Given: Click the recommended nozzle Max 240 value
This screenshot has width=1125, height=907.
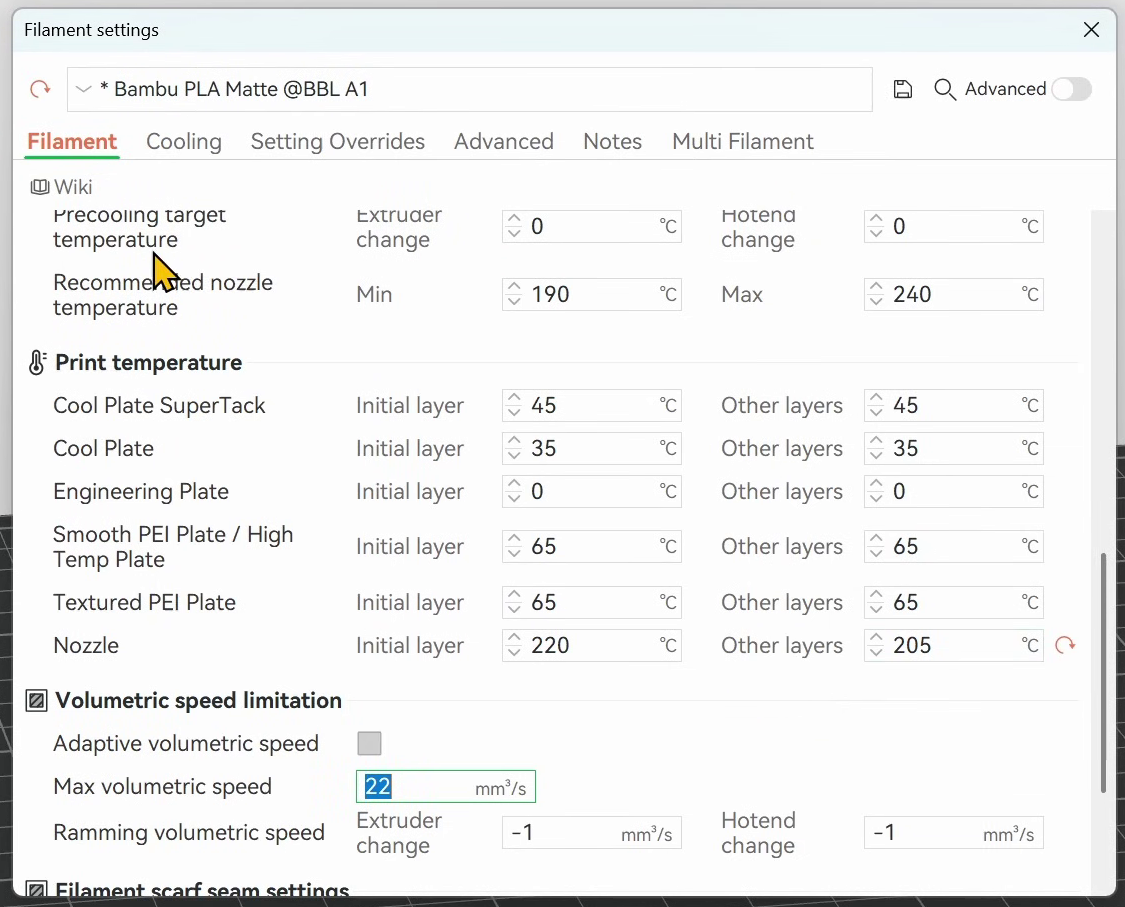Looking at the screenshot, I should 912,294.
